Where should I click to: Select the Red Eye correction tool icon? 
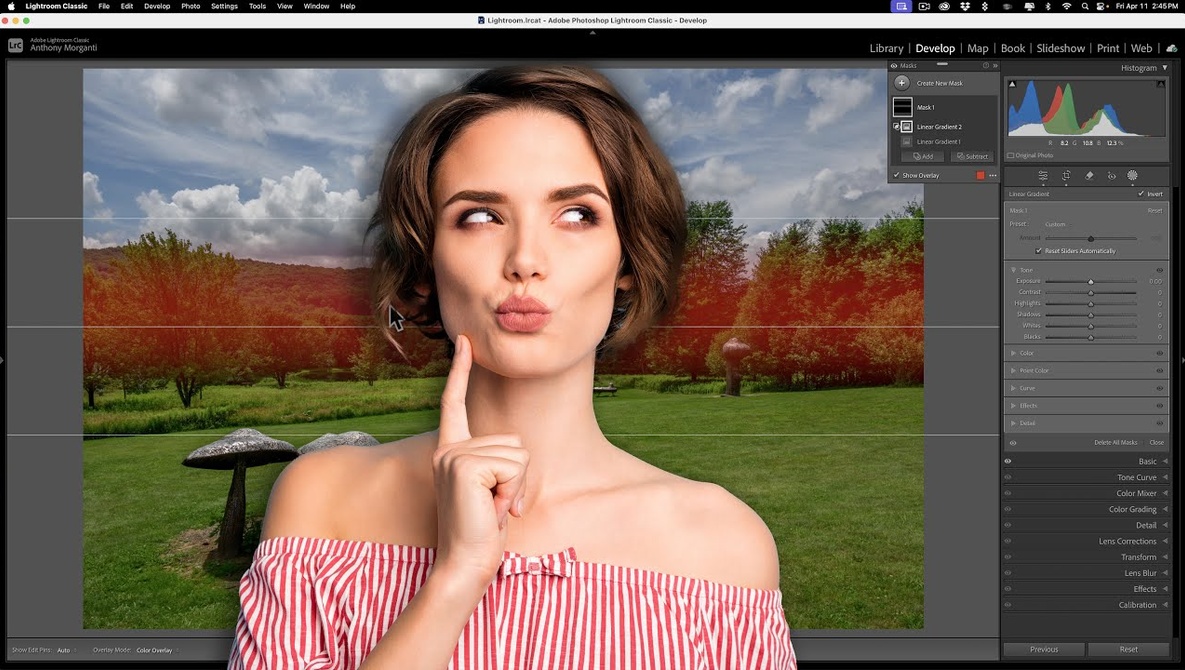[1111, 176]
